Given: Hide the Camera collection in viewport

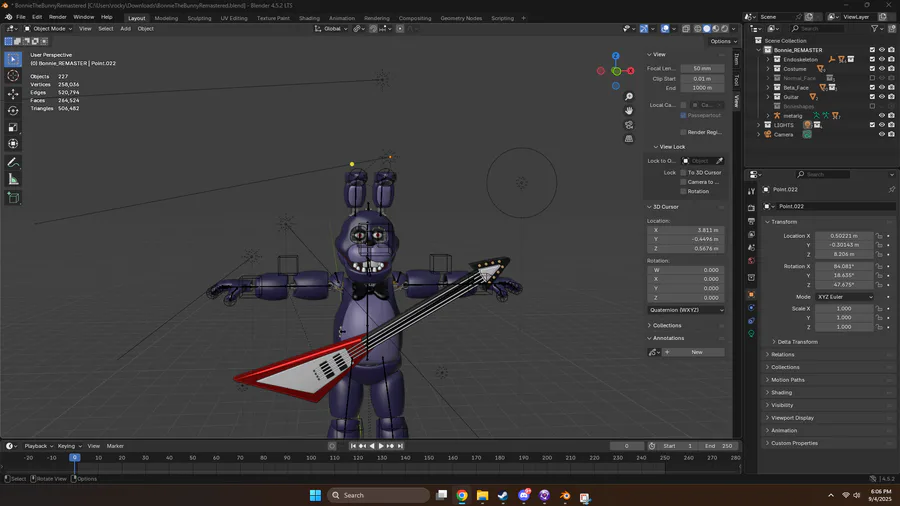Looking at the screenshot, I should 882,135.
